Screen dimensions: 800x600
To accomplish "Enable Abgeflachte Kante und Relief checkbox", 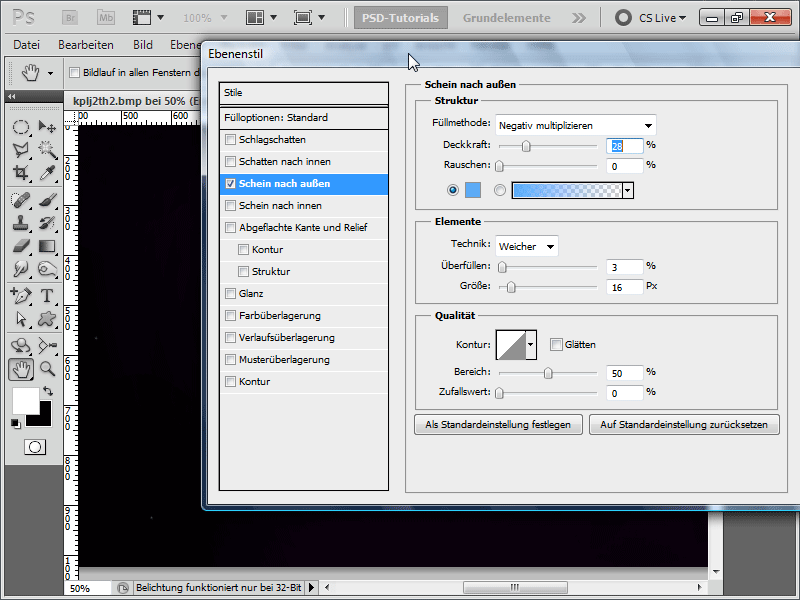I will [x=231, y=228].
